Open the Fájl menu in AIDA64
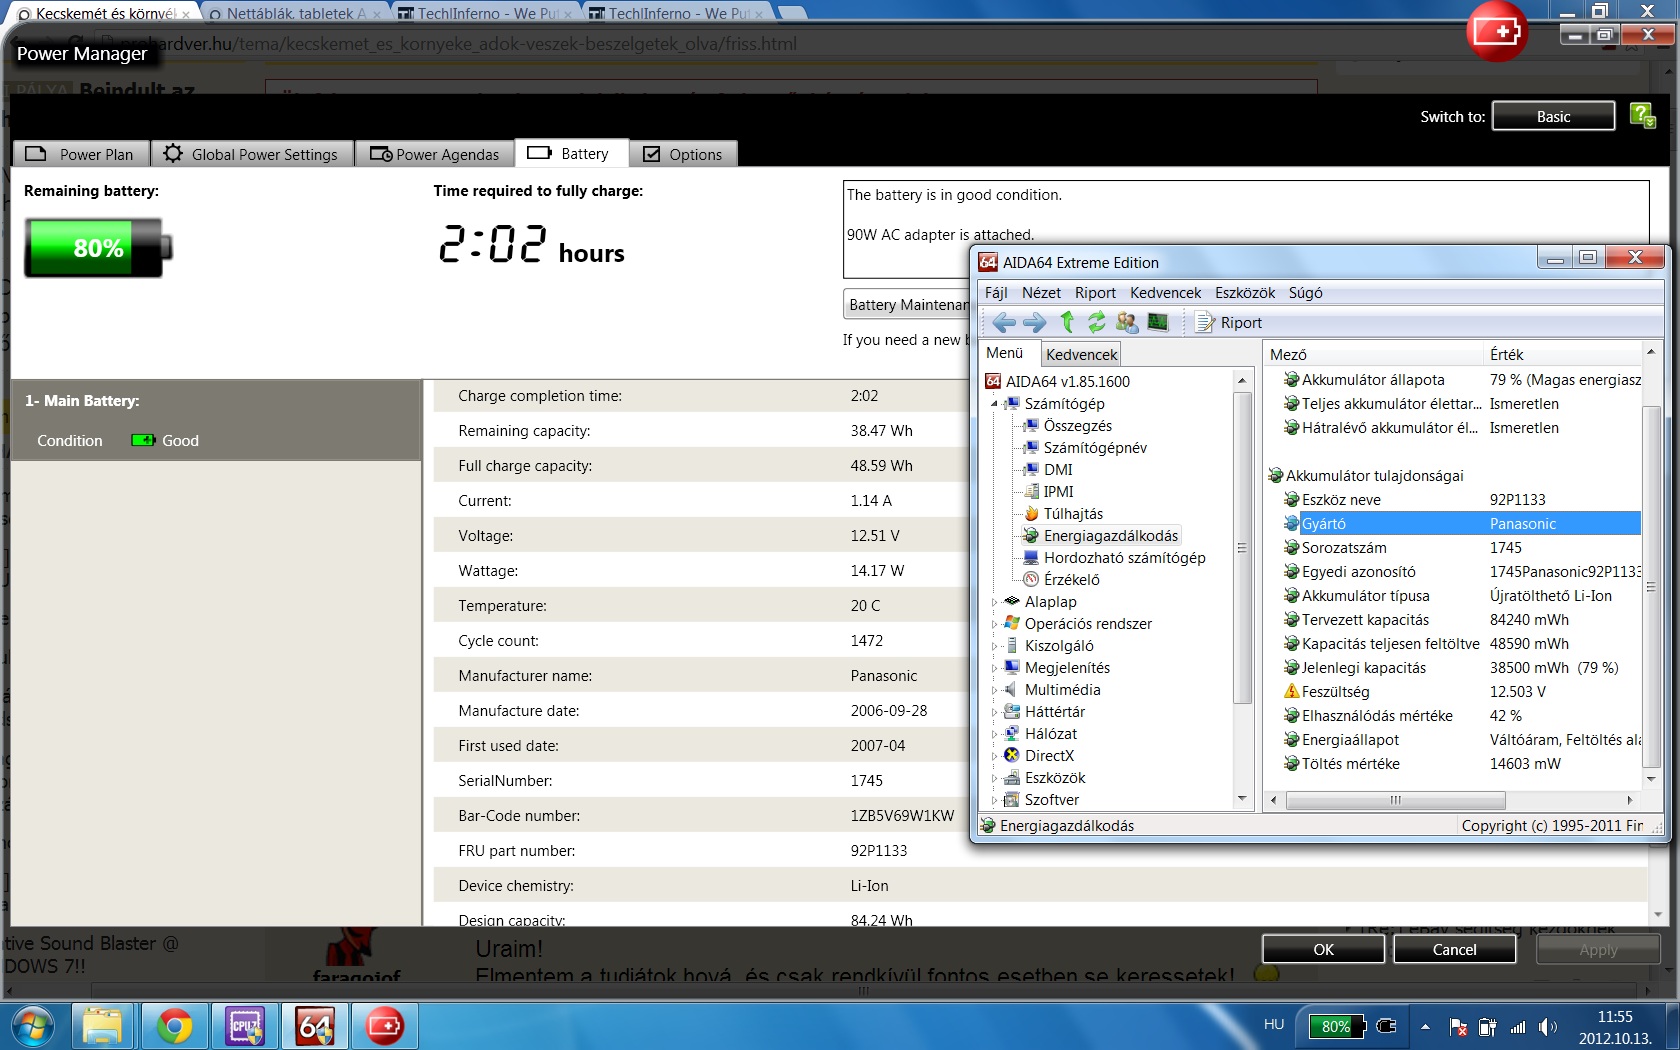Viewport: 1680px width, 1050px height. (x=996, y=292)
